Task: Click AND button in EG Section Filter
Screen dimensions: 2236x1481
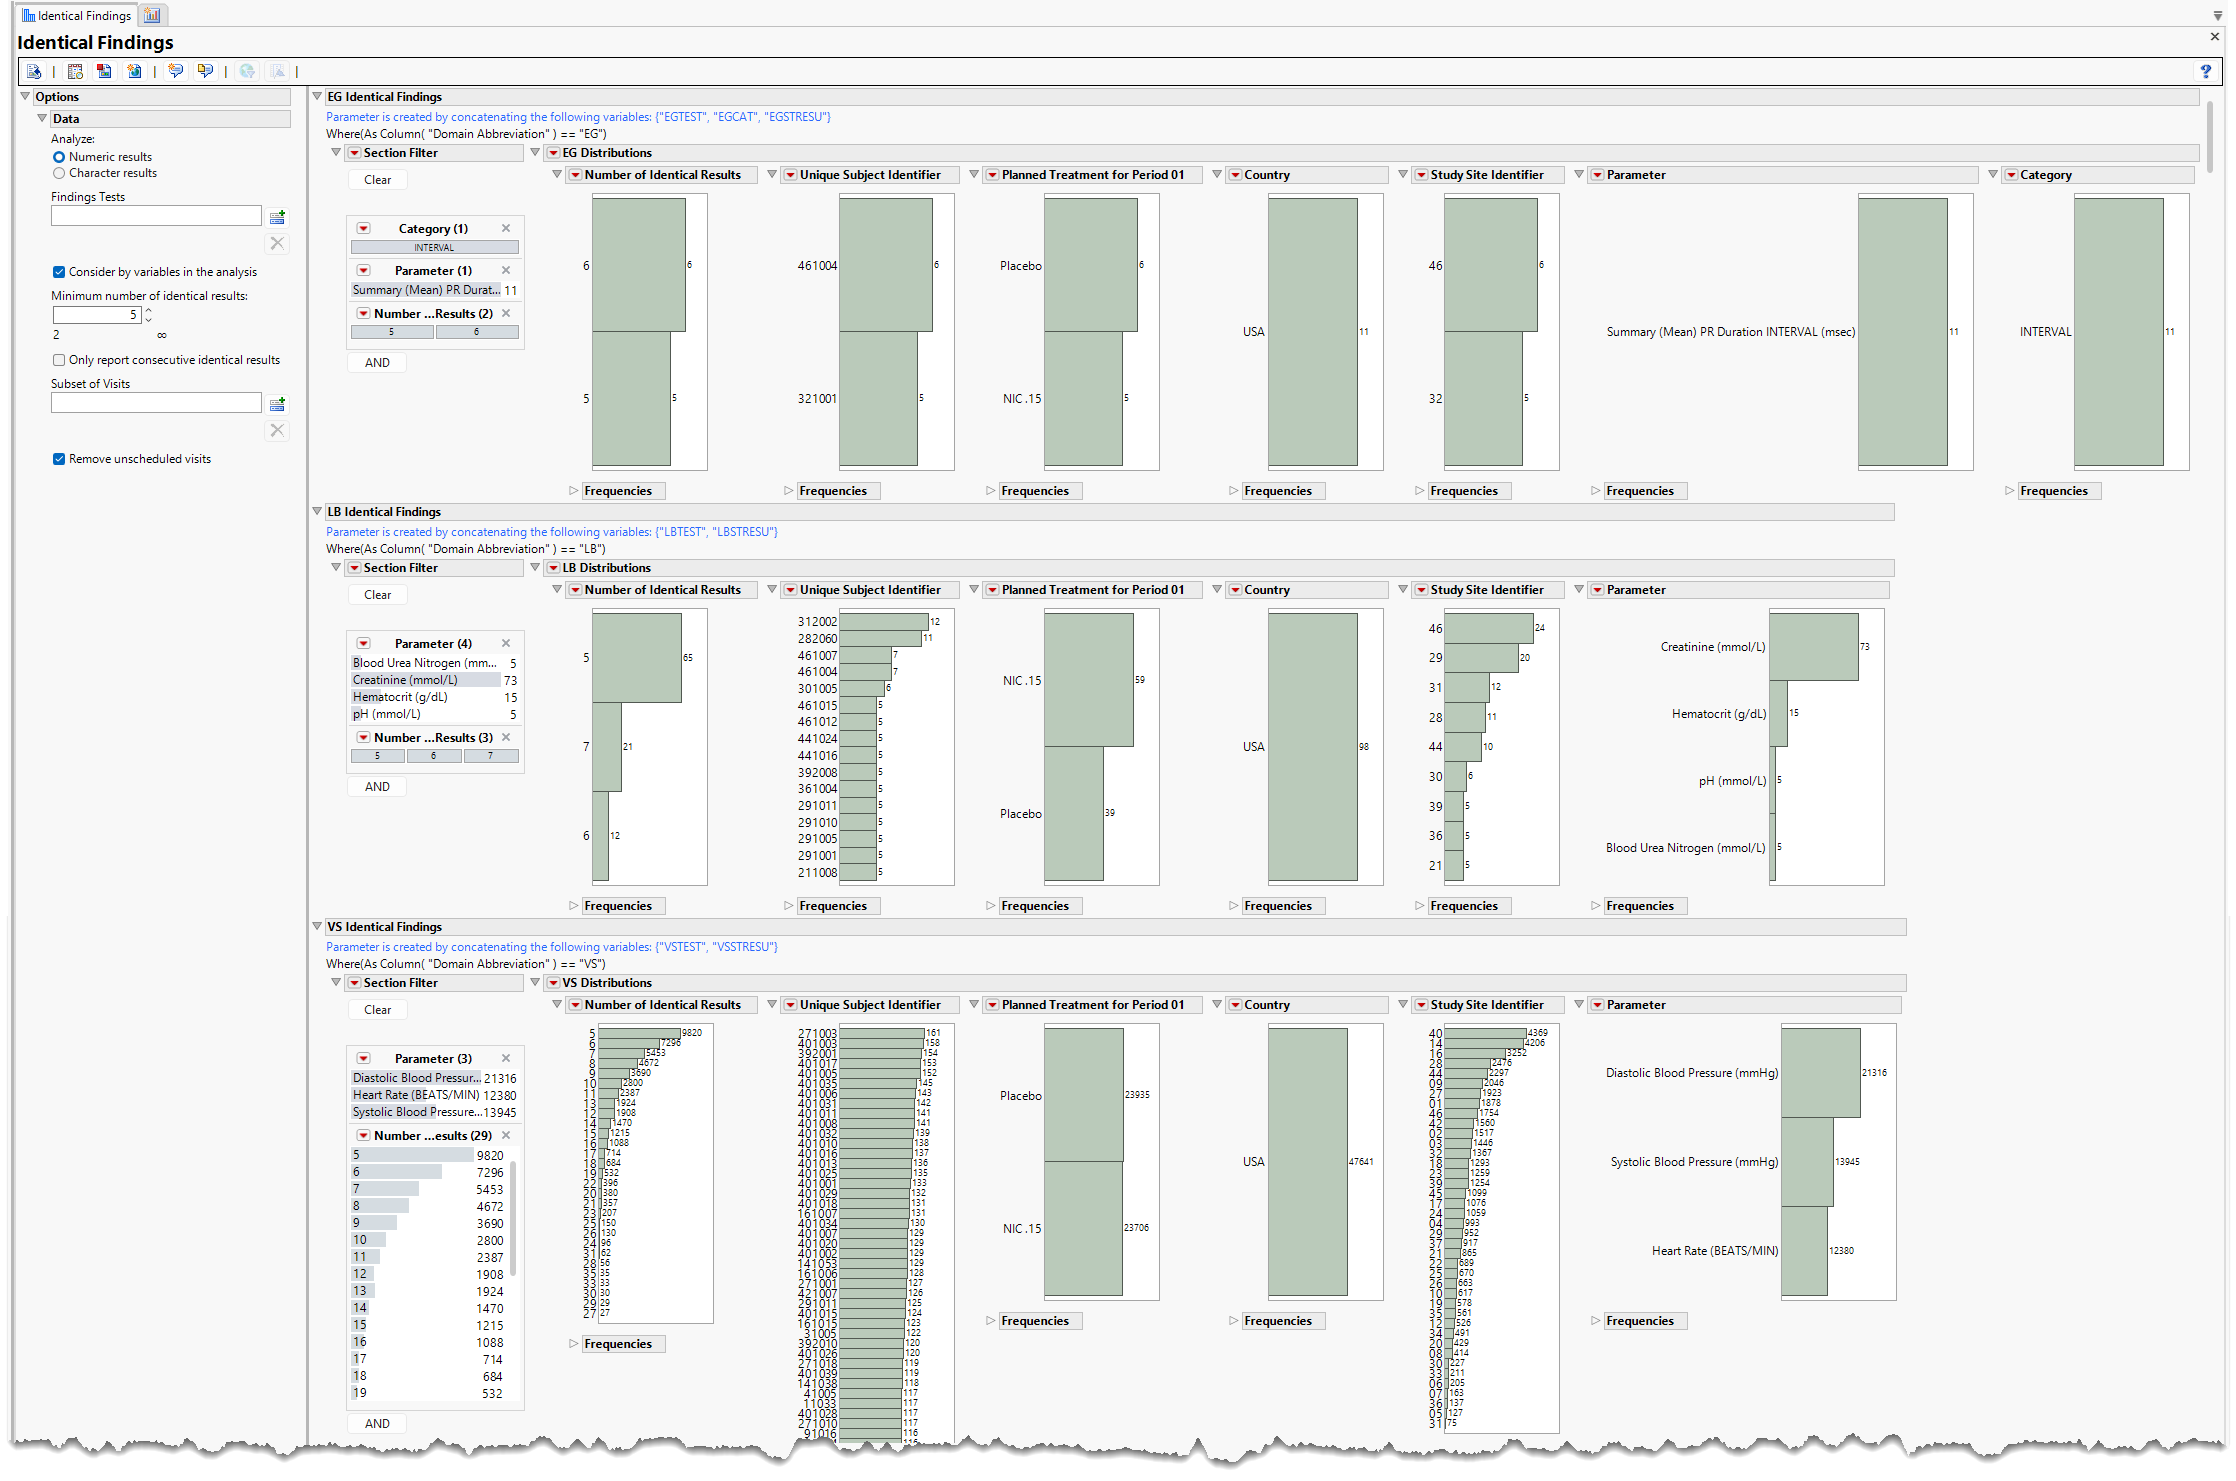Action: tap(378, 363)
